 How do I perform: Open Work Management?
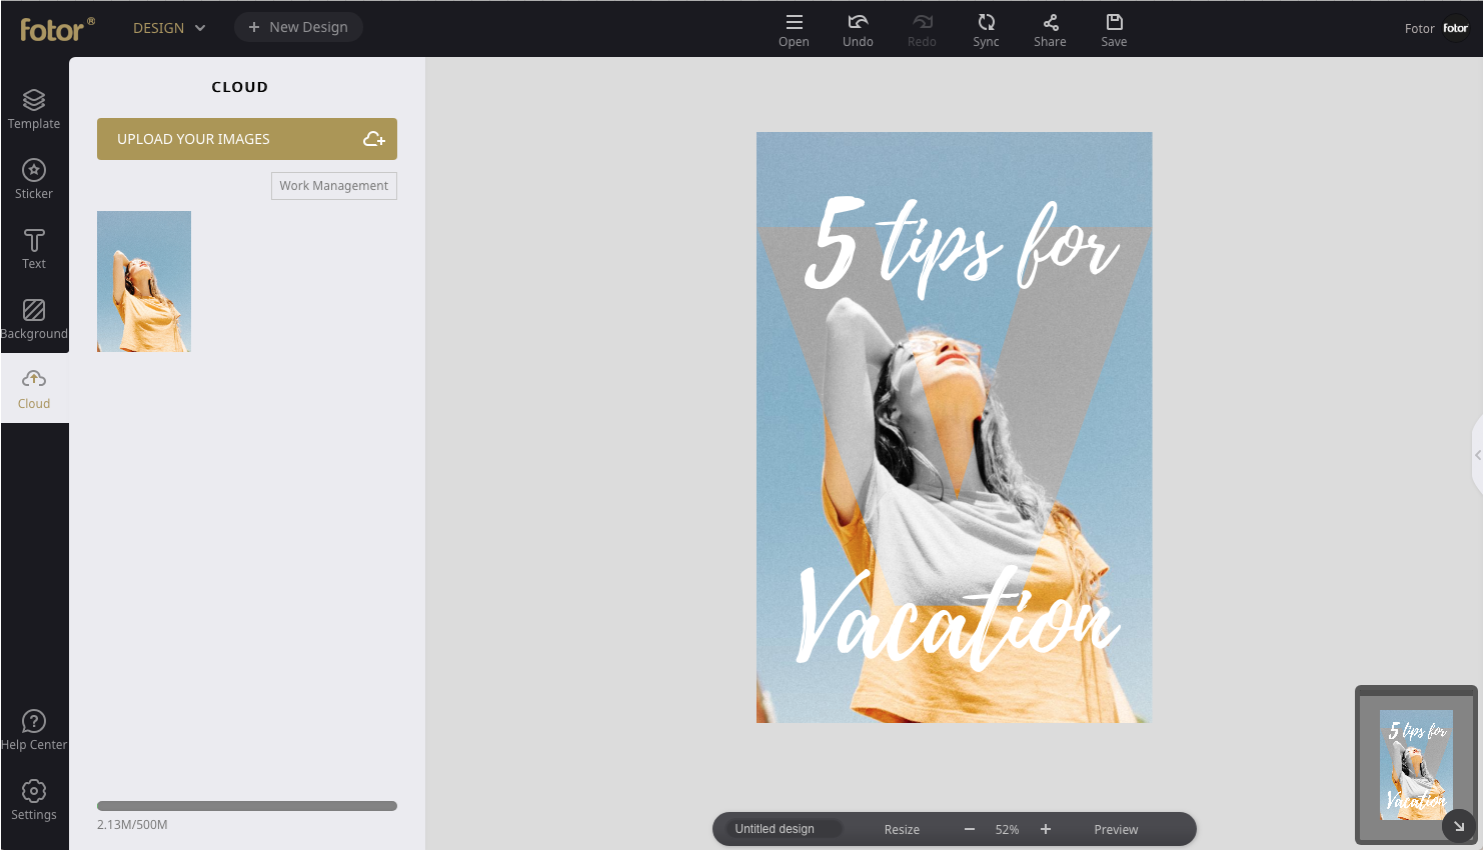coord(334,186)
